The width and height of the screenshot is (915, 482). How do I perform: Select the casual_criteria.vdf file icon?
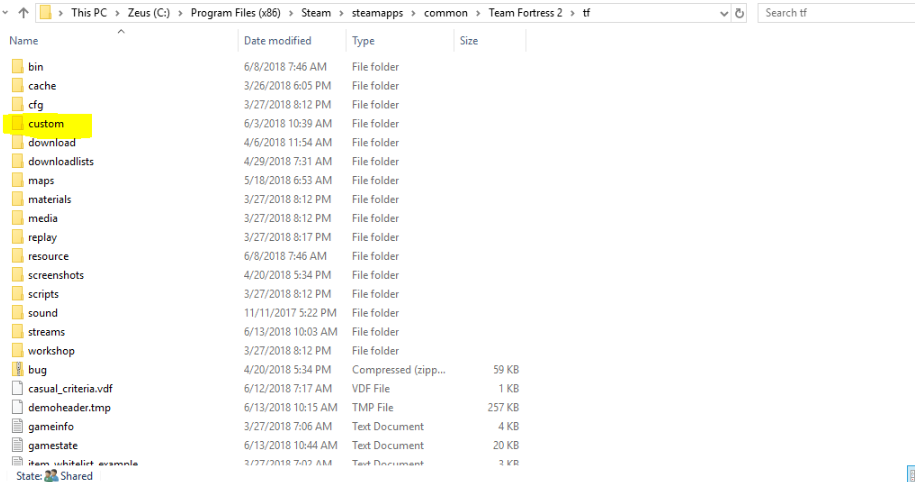pos(18,389)
